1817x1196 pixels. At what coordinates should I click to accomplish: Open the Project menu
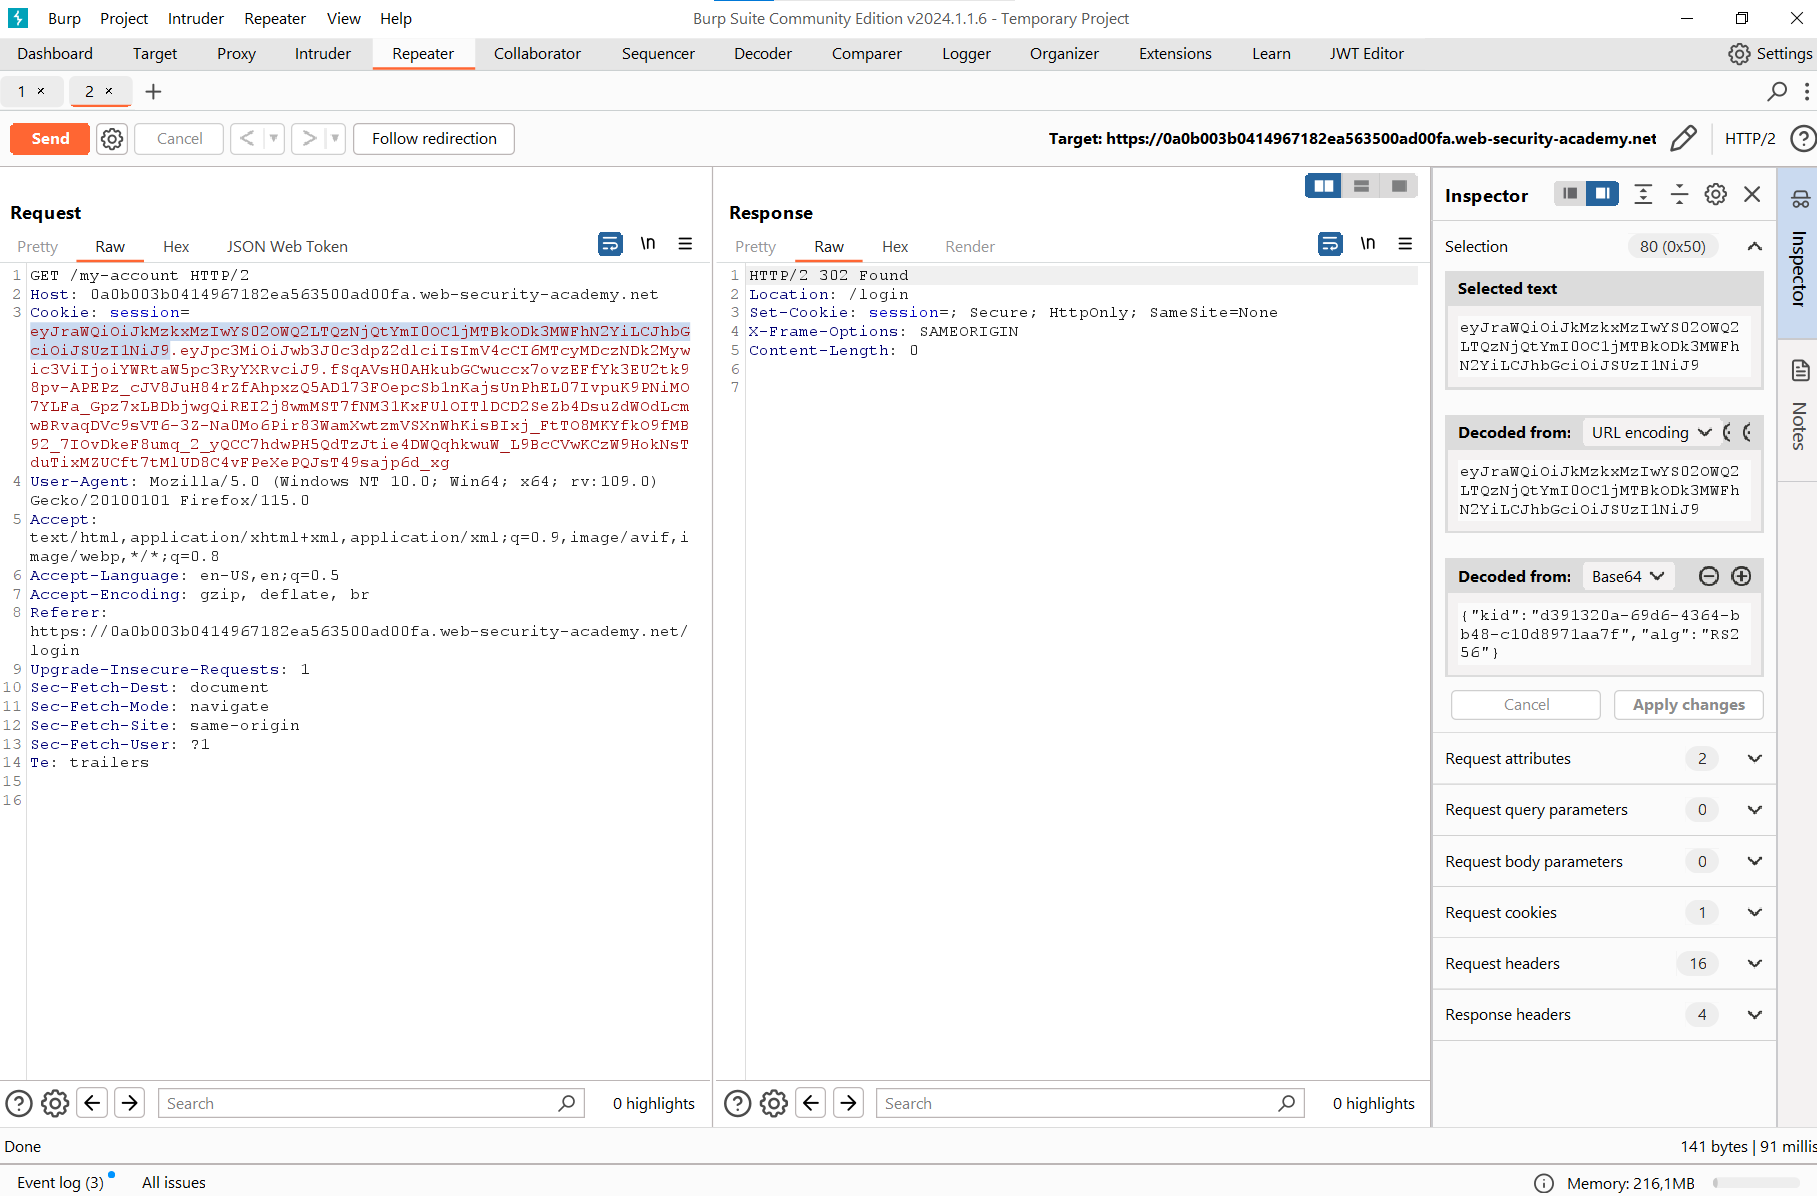[x=124, y=18]
